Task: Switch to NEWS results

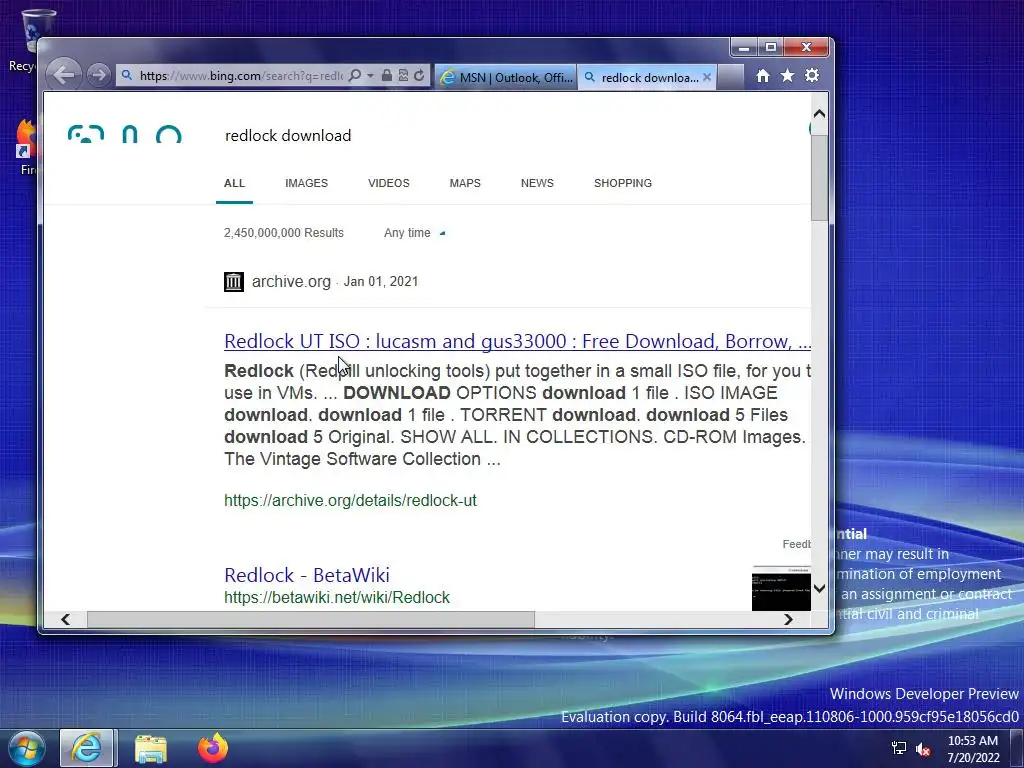Action: (x=537, y=183)
